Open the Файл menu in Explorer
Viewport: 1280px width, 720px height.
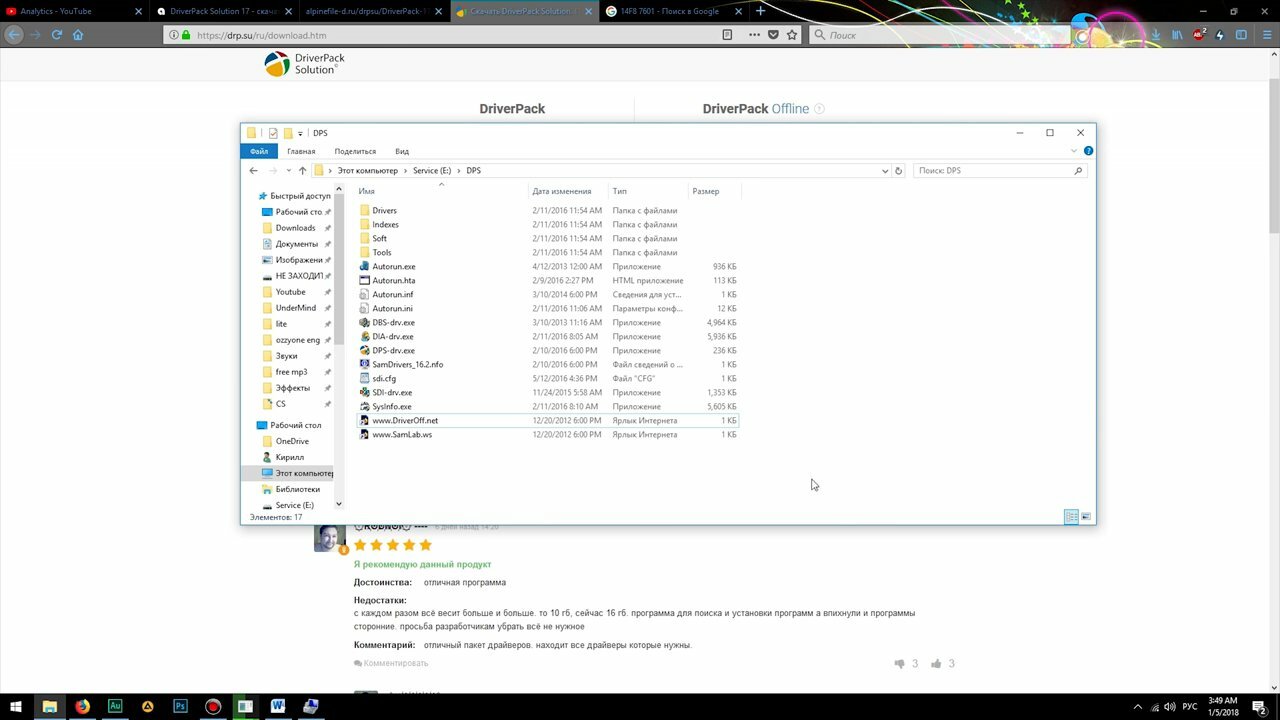[x=259, y=151]
